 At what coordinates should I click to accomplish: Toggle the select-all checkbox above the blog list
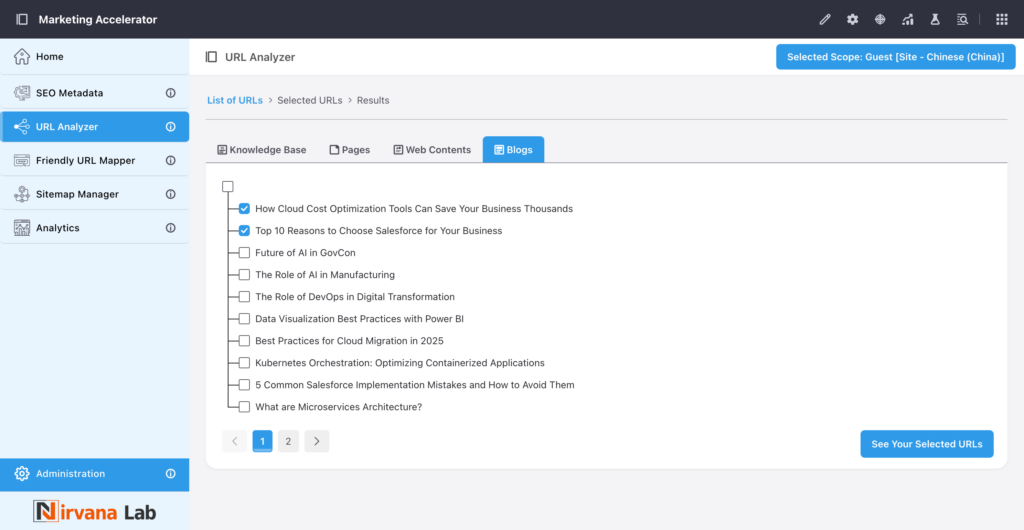click(x=228, y=187)
